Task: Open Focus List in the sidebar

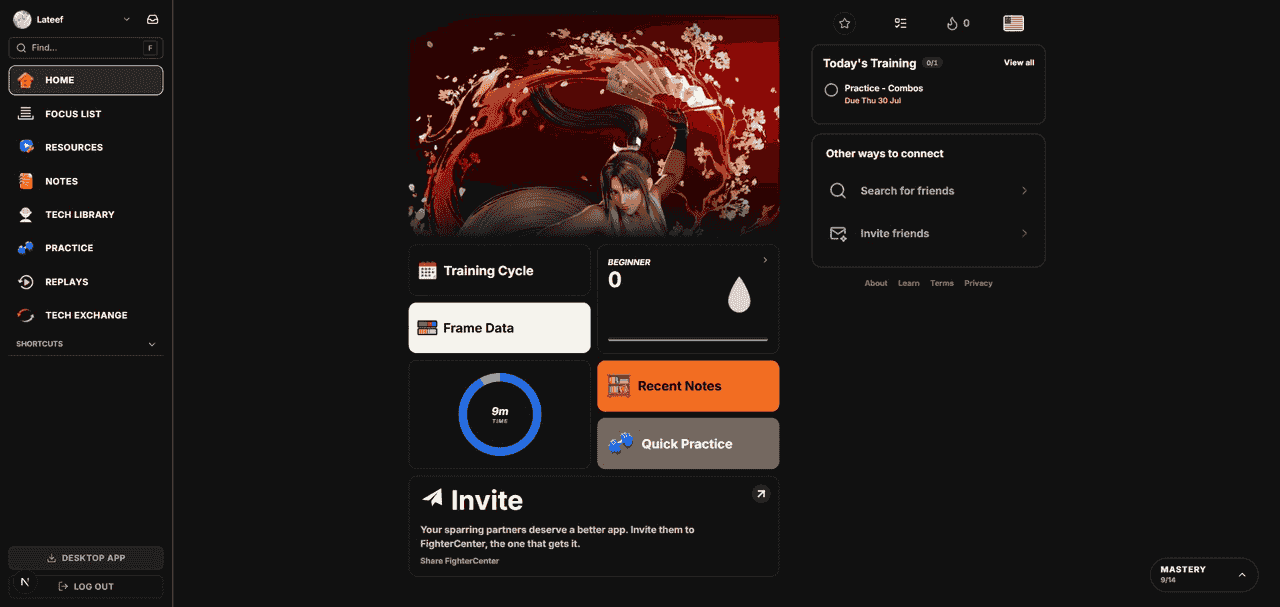Action: point(86,114)
